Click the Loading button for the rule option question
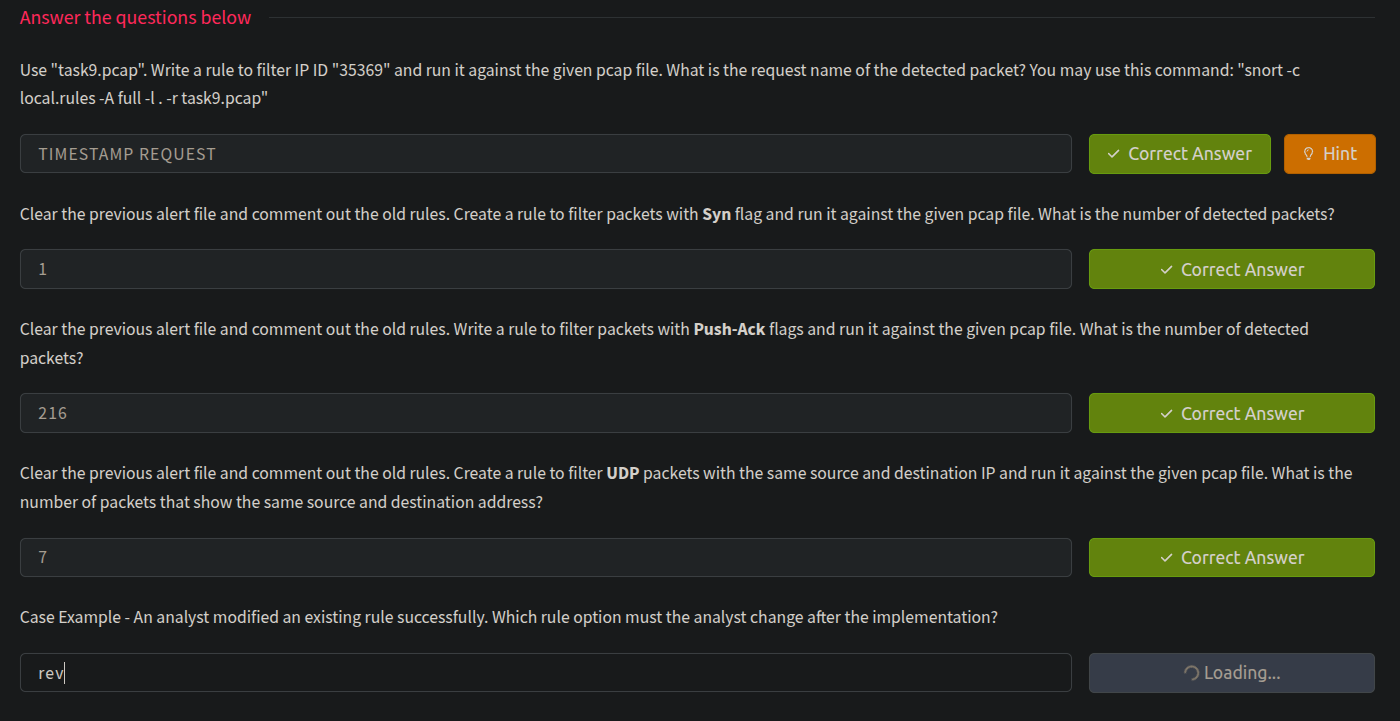This screenshot has height=721, width=1400. pos(1231,673)
